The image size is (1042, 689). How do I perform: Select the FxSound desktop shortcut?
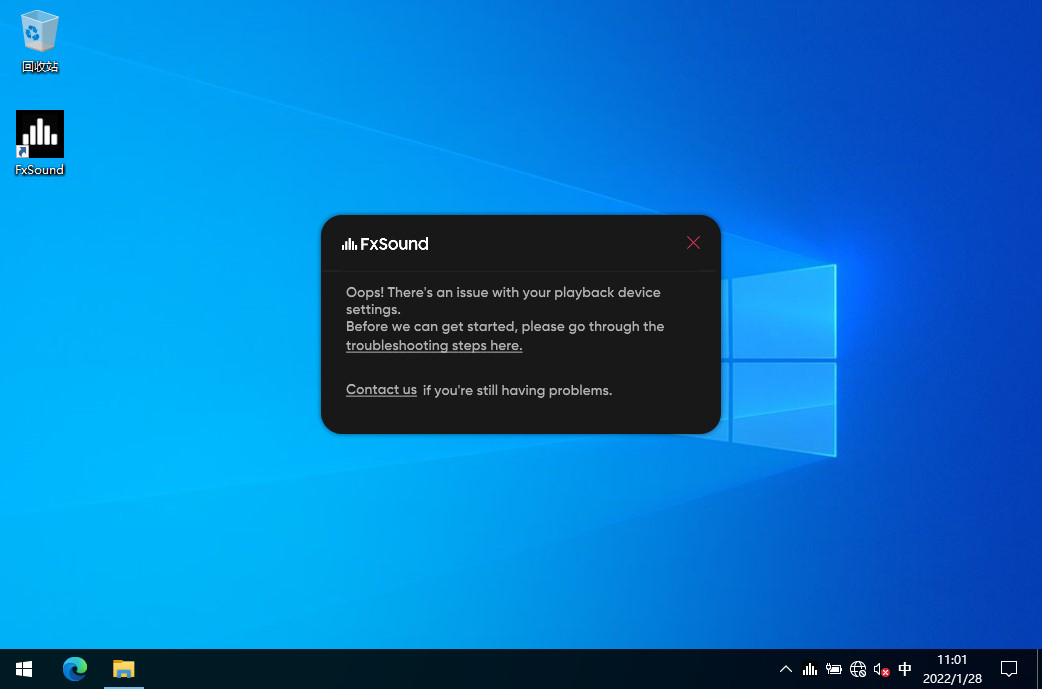[x=39, y=143]
